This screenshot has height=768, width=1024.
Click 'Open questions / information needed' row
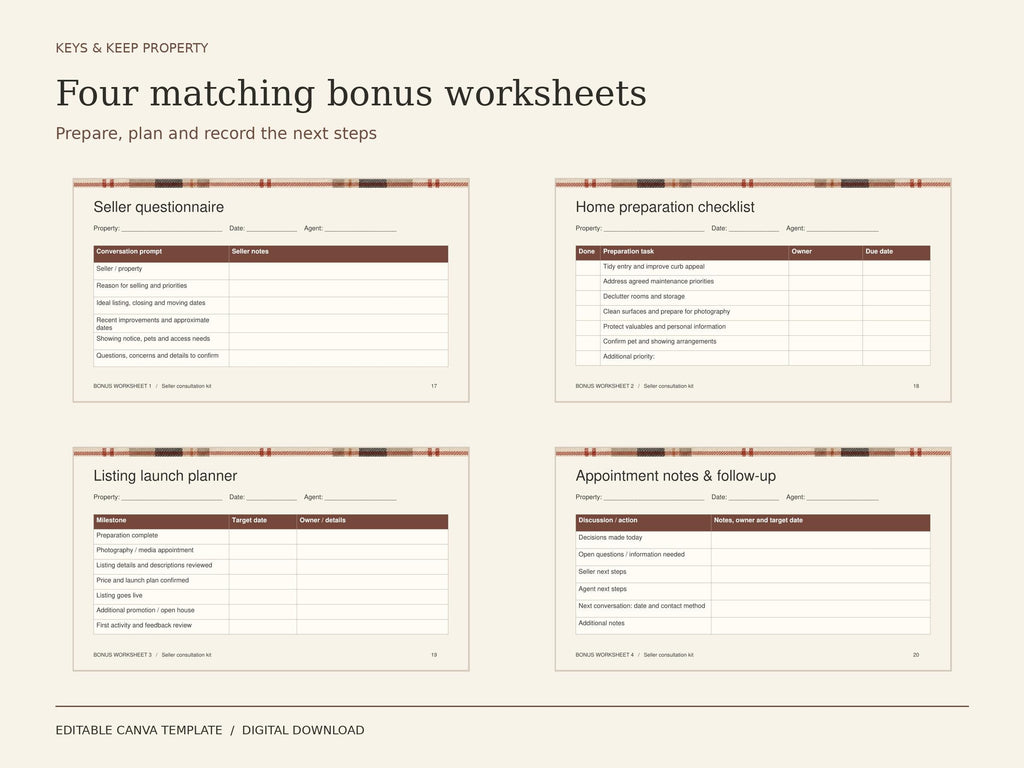click(753, 556)
